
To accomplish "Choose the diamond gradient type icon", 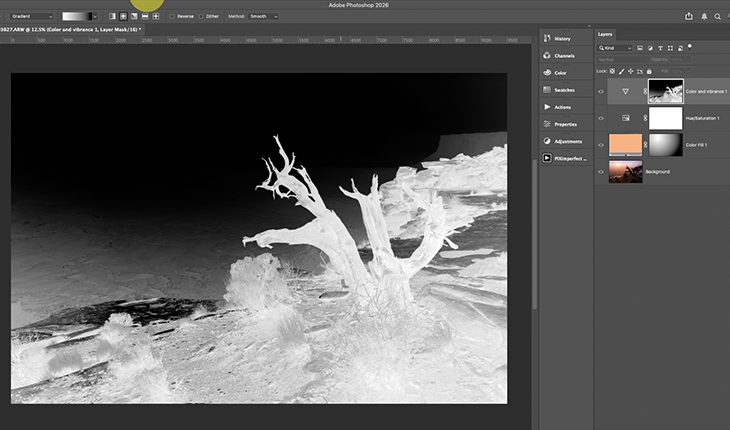I will 155,16.
